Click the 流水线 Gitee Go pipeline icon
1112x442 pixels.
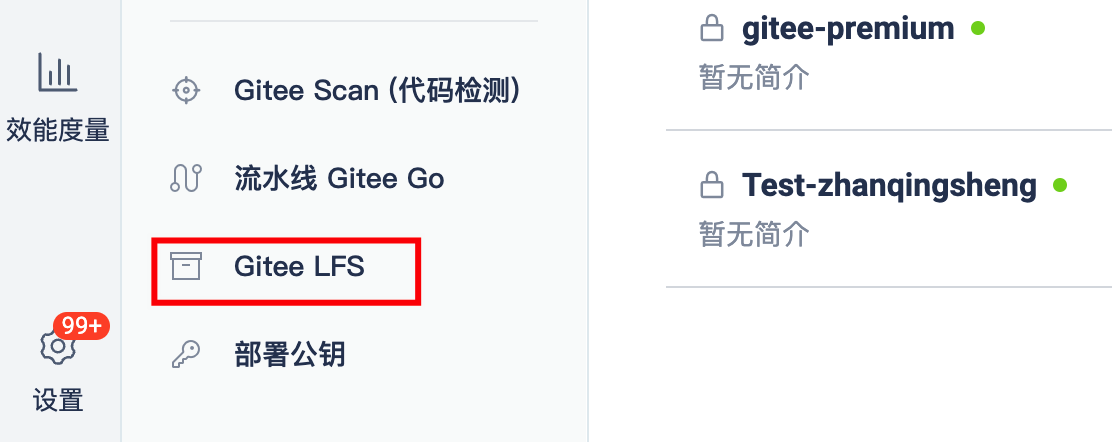186,178
